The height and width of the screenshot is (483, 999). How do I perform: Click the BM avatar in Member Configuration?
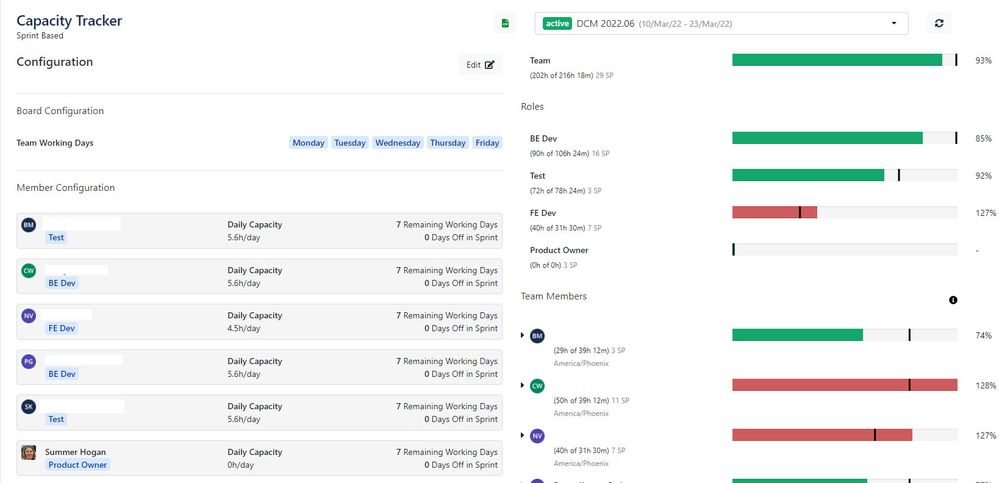pos(29,224)
